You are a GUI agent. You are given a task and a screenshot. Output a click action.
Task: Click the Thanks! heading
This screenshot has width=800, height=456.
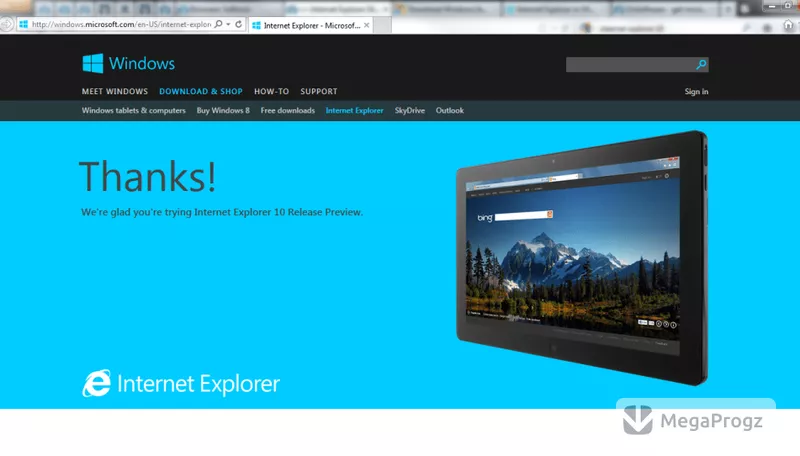click(x=147, y=176)
